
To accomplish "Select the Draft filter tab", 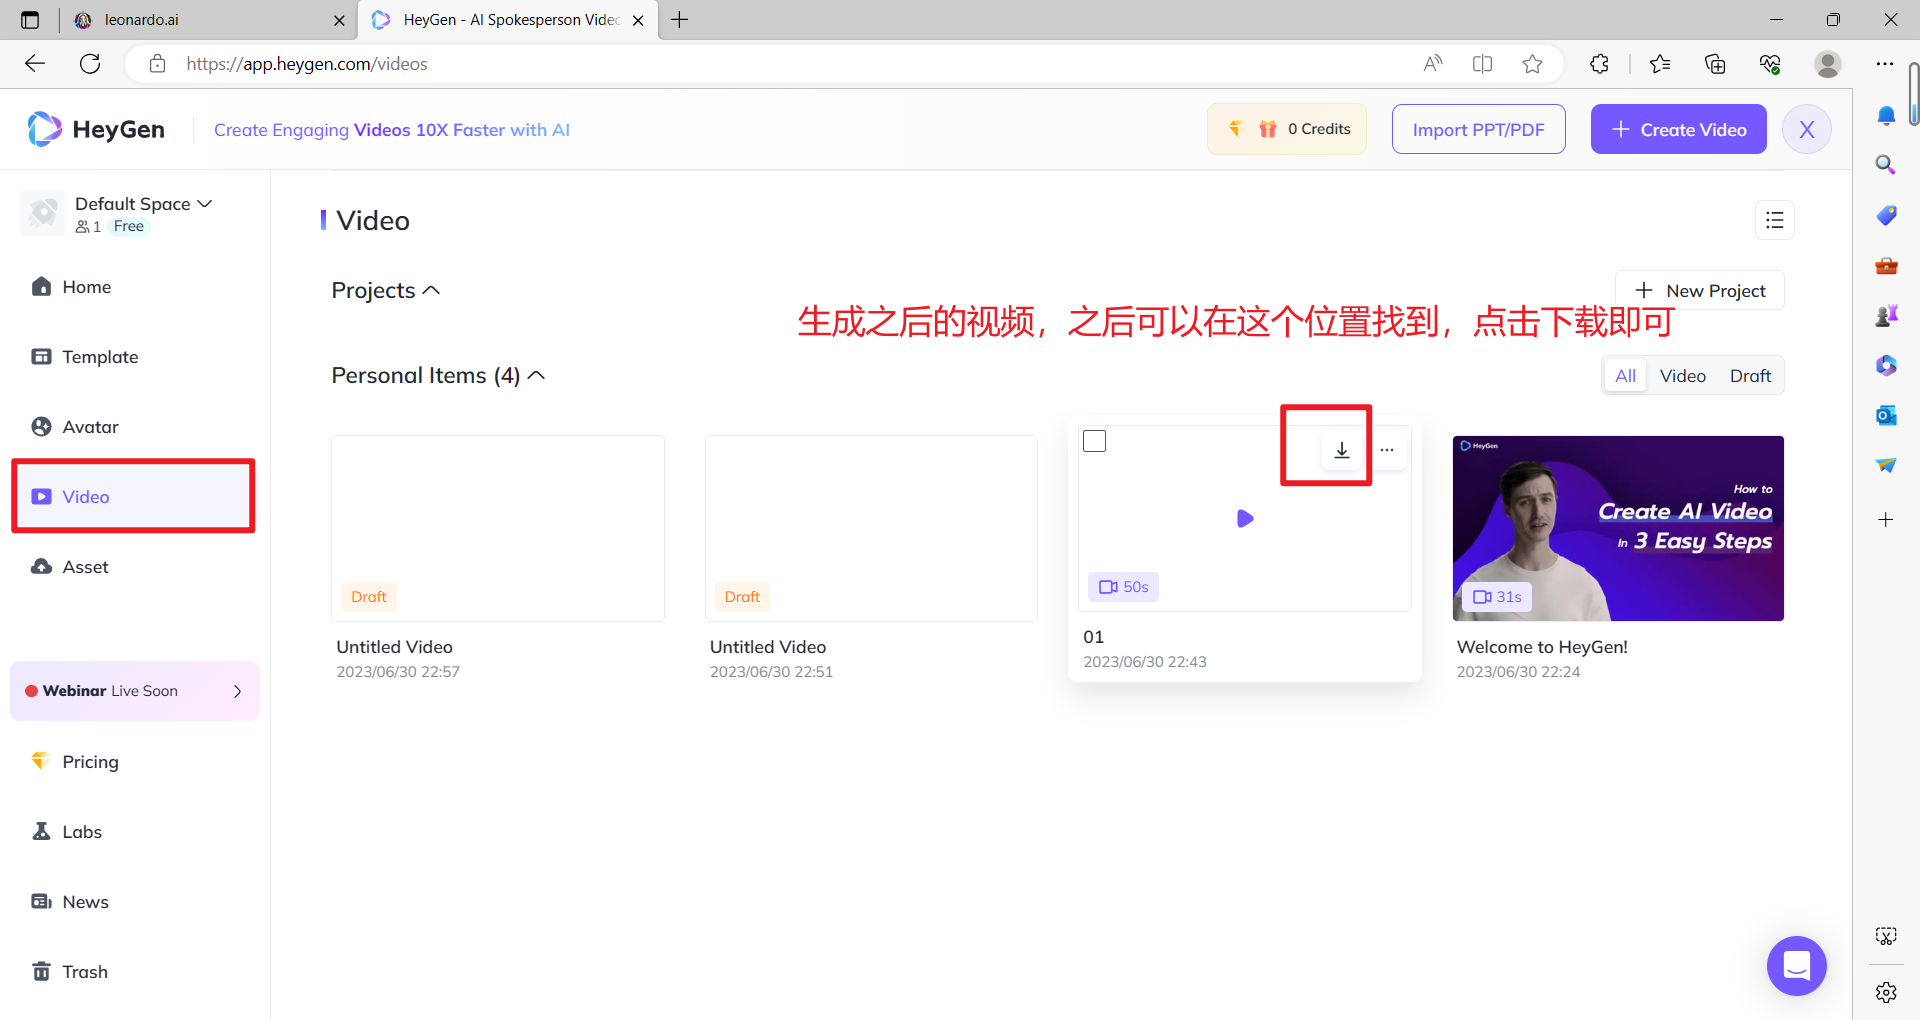I will (x=1750, y=376).
